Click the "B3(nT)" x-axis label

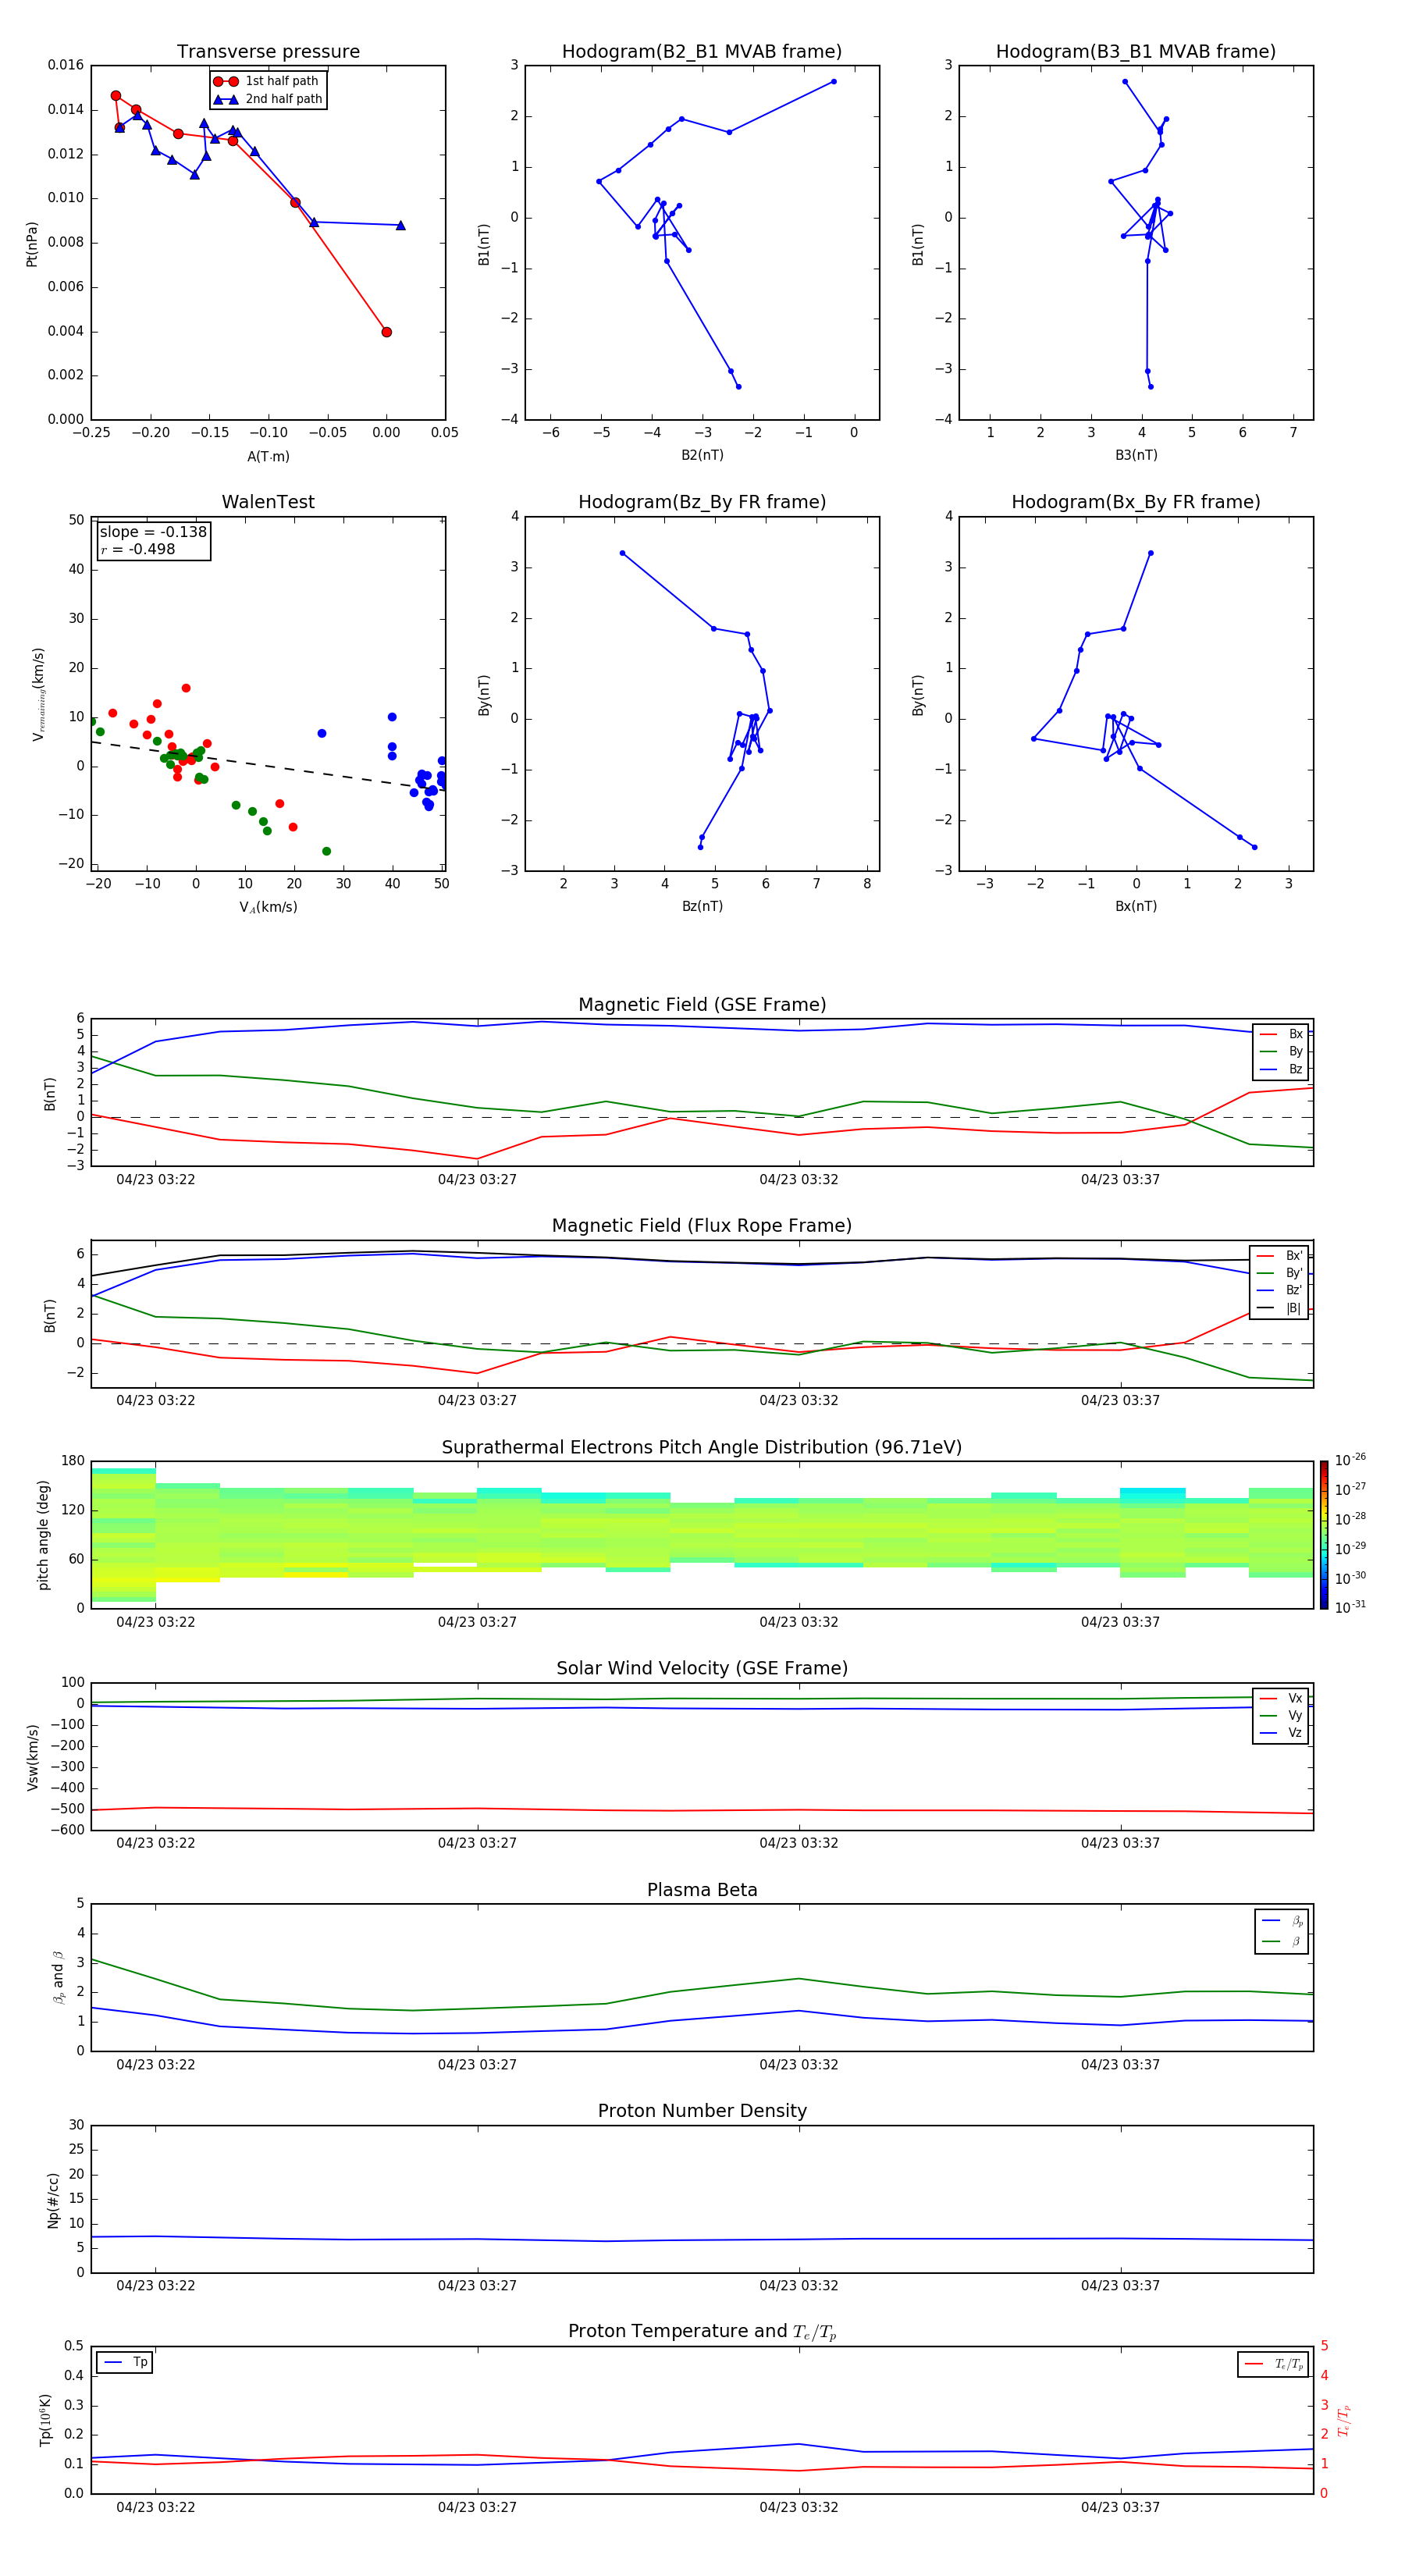(1136, 455)
